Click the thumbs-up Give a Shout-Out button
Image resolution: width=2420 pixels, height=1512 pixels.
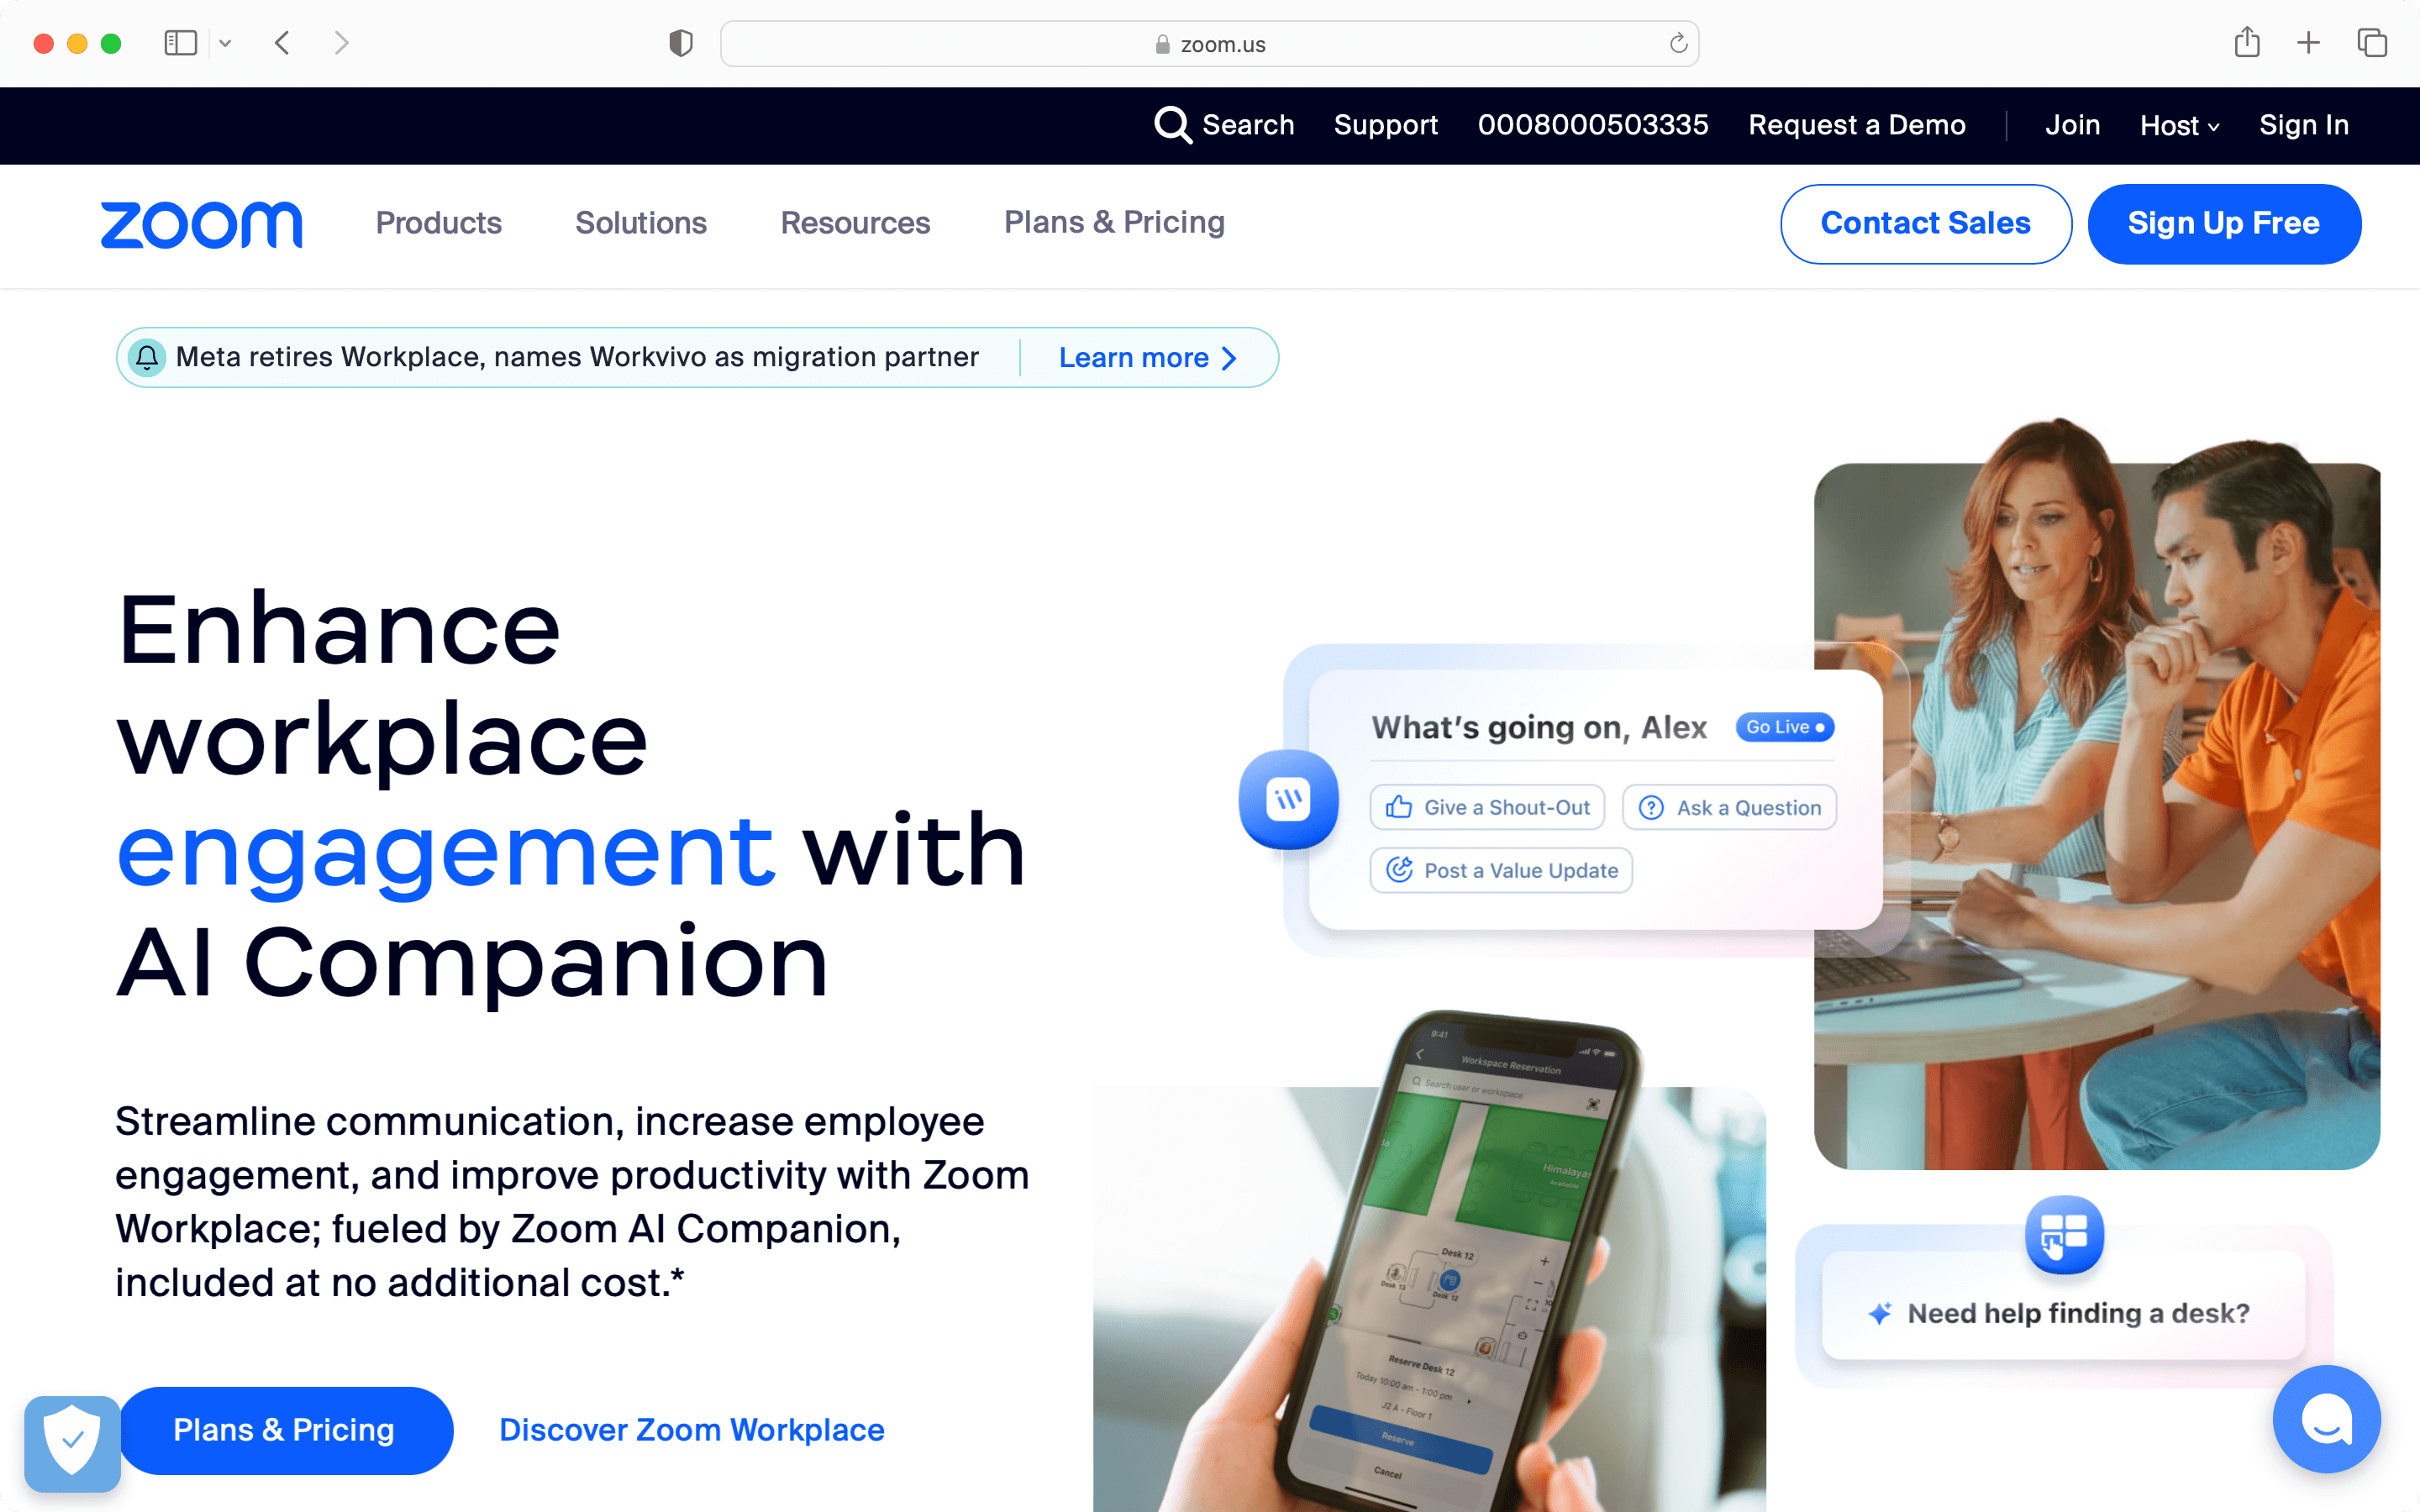tap(1487, 807)
